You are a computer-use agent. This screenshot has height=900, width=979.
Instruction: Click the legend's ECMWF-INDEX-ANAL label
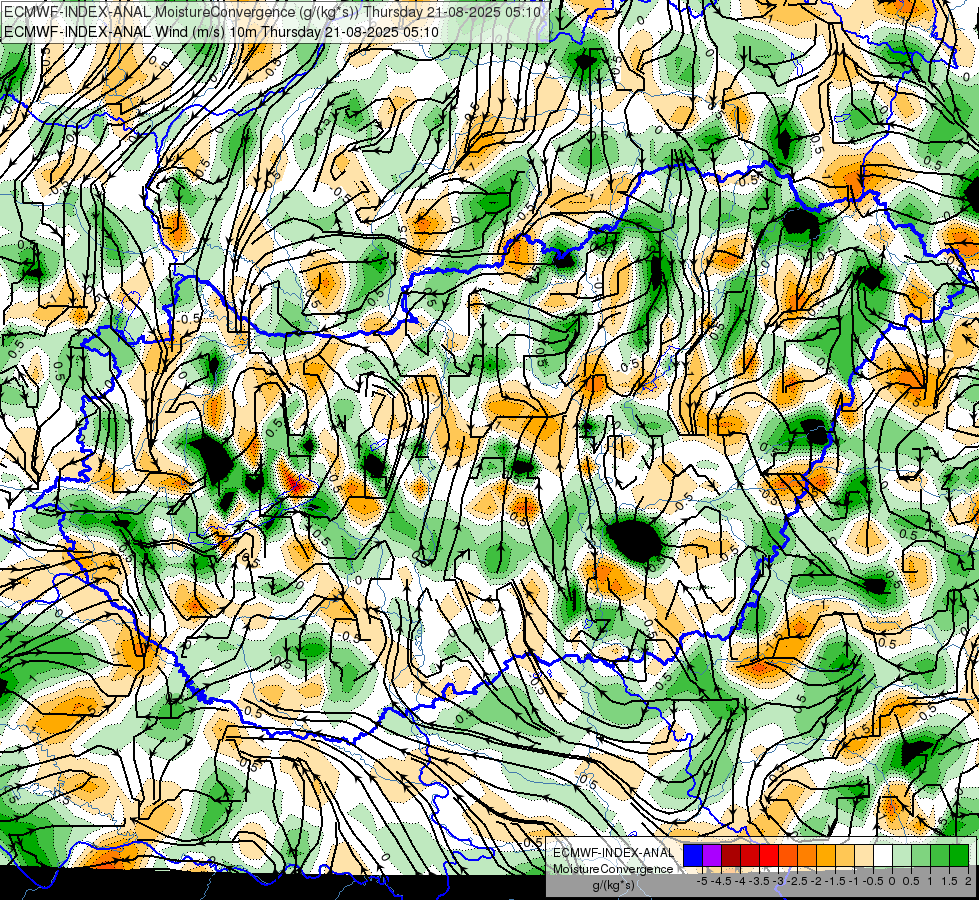click(613, 853)
